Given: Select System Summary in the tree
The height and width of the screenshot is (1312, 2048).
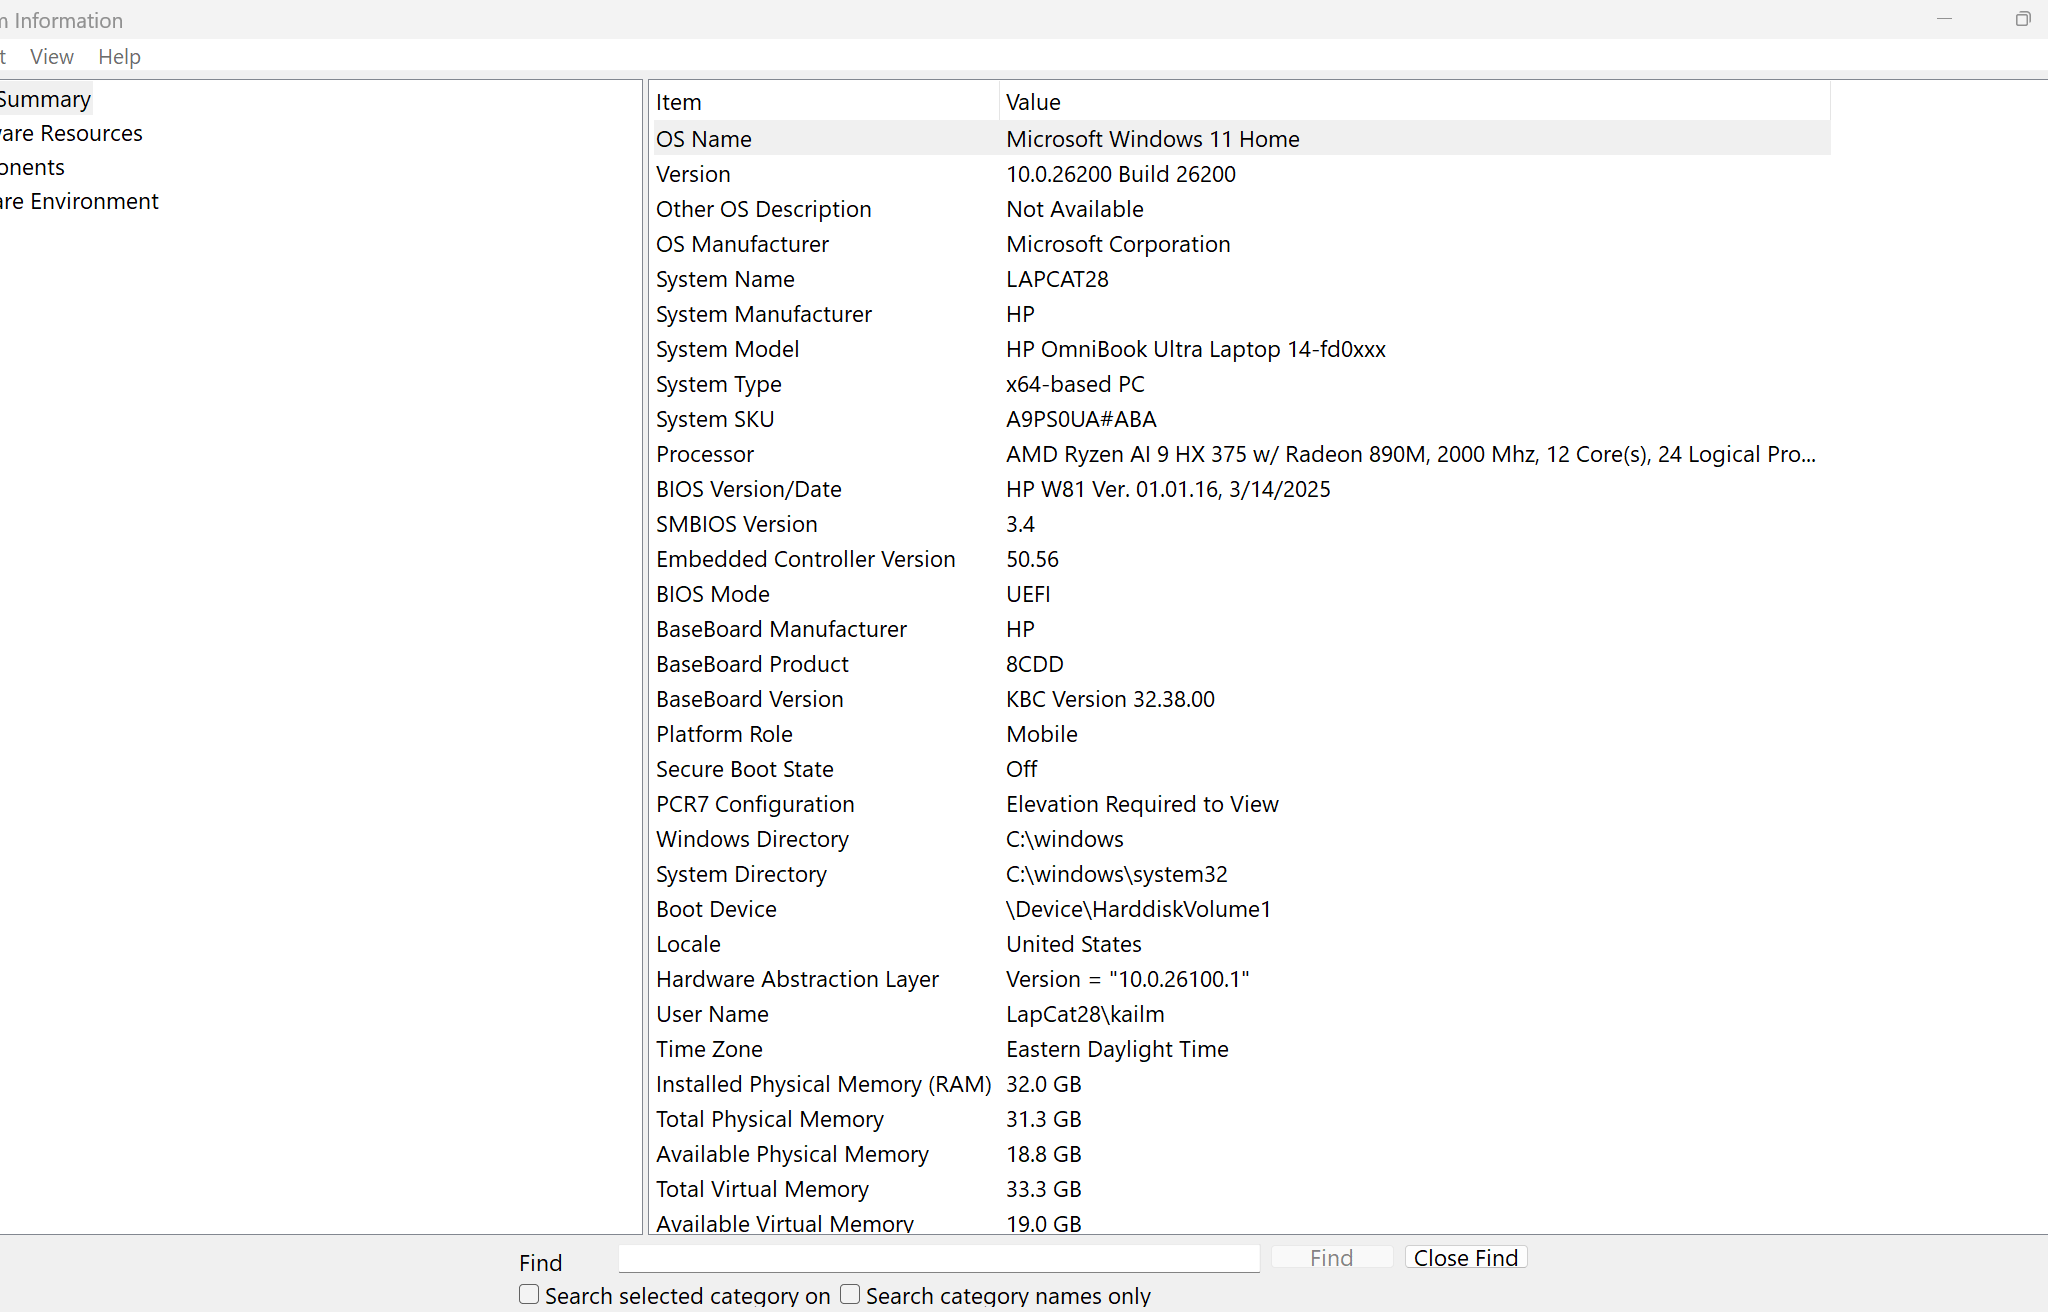Looking at the screenshot, I should click(x=45, y=99).
